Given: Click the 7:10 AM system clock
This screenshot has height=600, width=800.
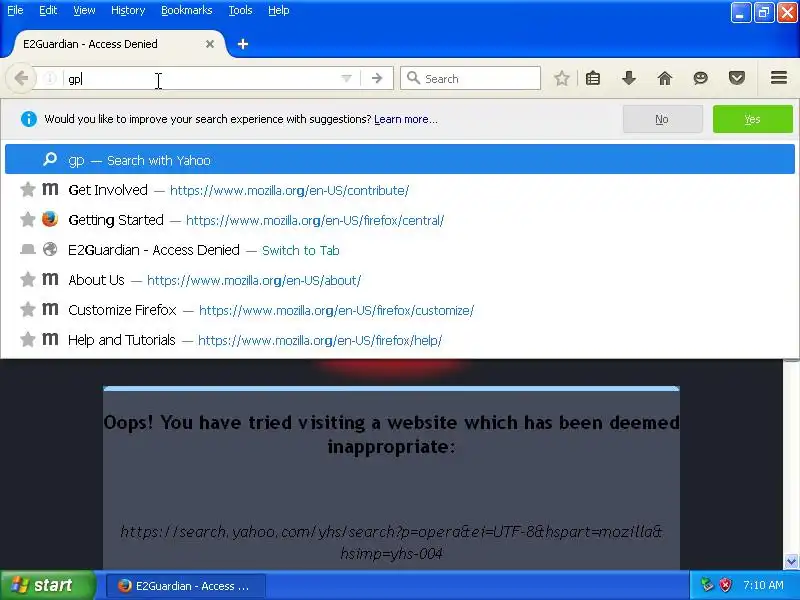Looking at the screenshot, I should [763, 585].
